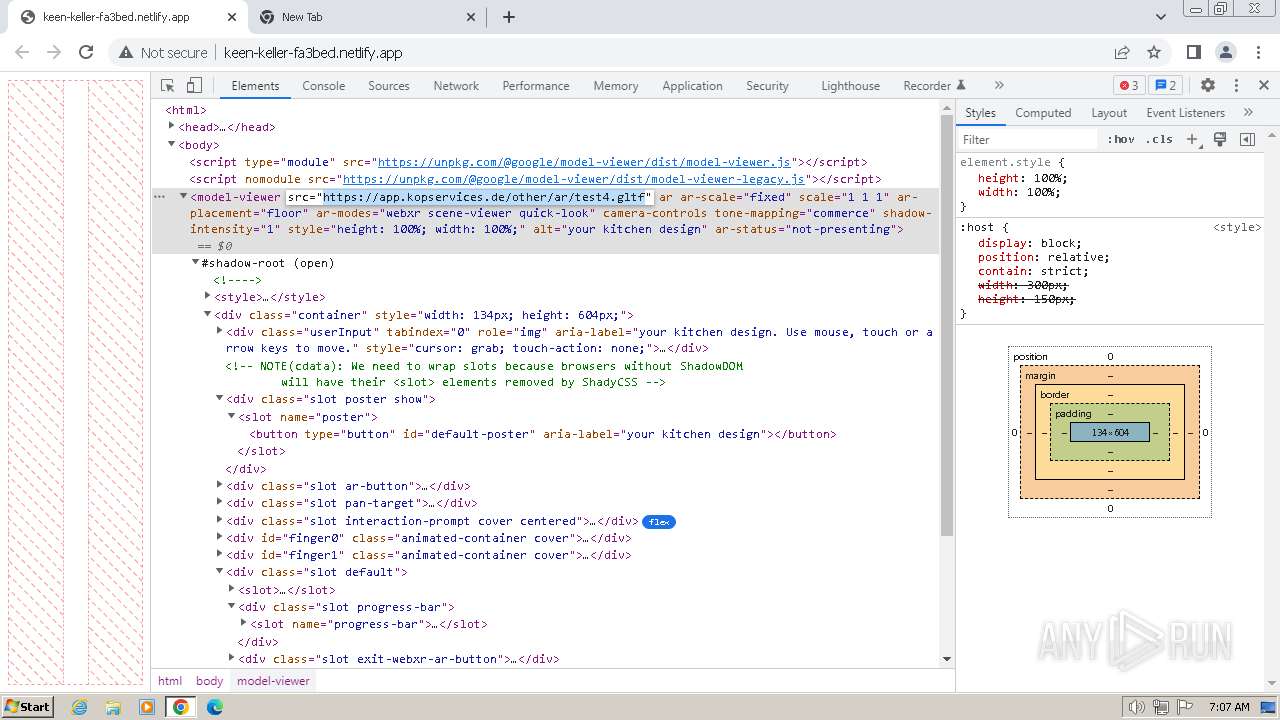The width and height of the screenshot is (1280, 720).
Task: Reload the page with refresh icon
Action: click(86, 52)
